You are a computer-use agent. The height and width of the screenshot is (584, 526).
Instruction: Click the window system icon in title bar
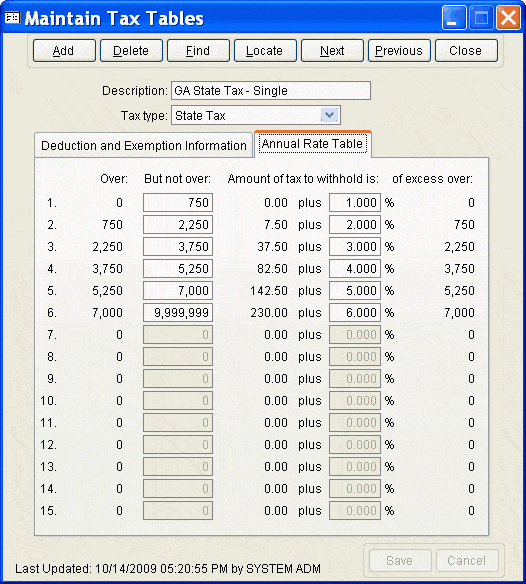point(12,18)
